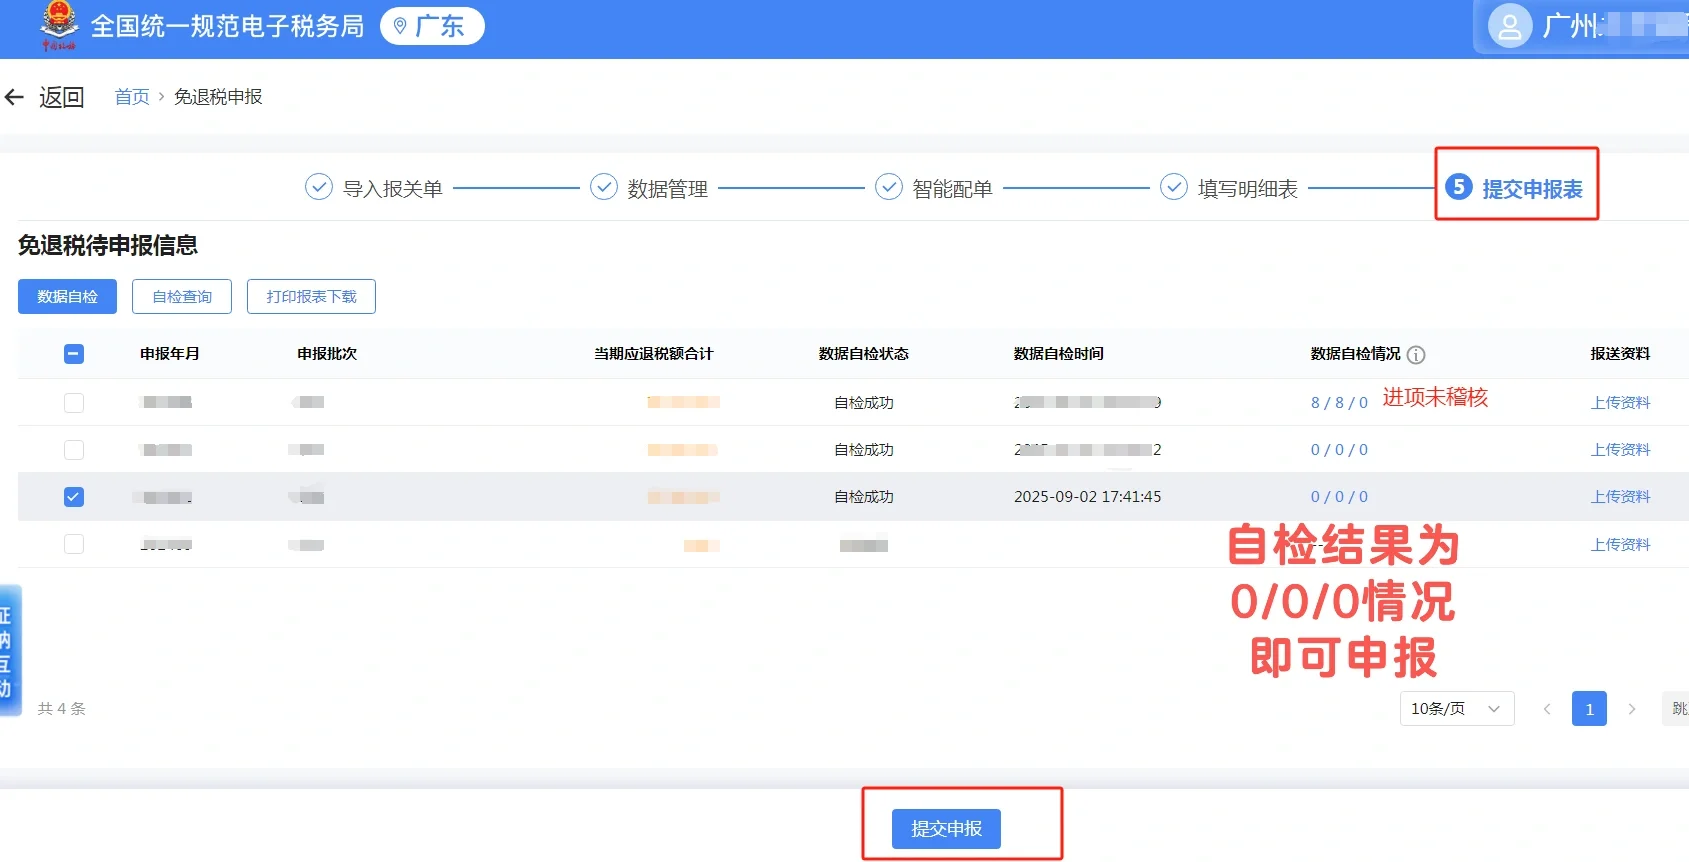Open the 征纳互动 side panel tab
Image resolution: width=1689 pixels, height=862 pixels.
pyautogui.click(x=8, y=651)
